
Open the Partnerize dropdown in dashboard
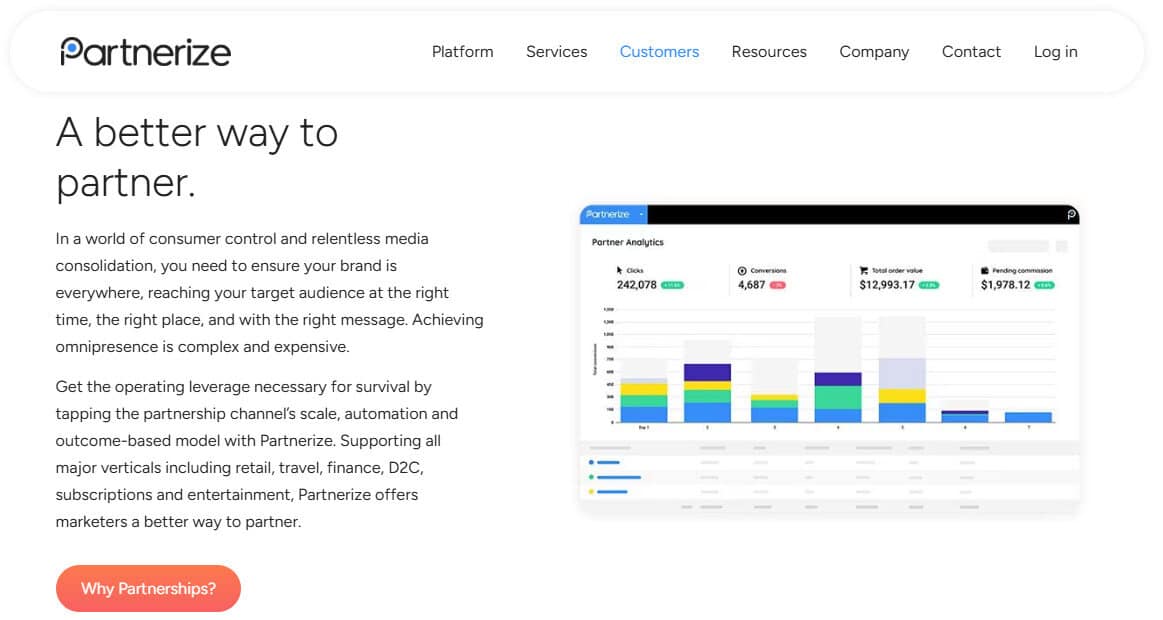pyautogui.click(x=641, y=214)
